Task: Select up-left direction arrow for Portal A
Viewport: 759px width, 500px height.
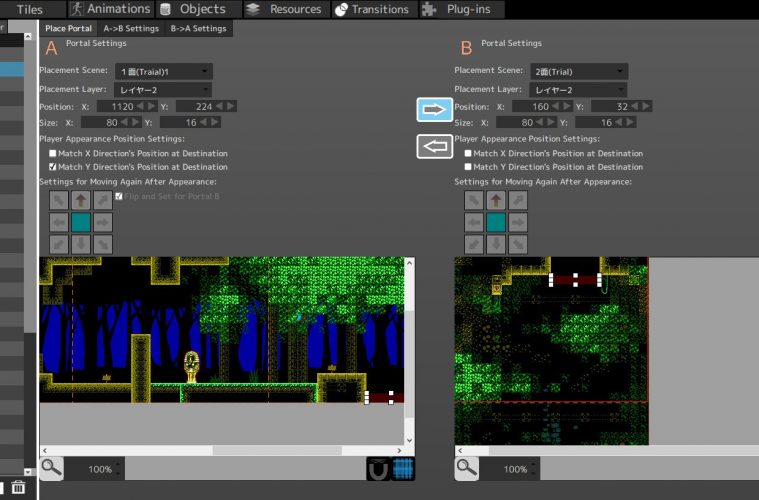Action: 59,200
